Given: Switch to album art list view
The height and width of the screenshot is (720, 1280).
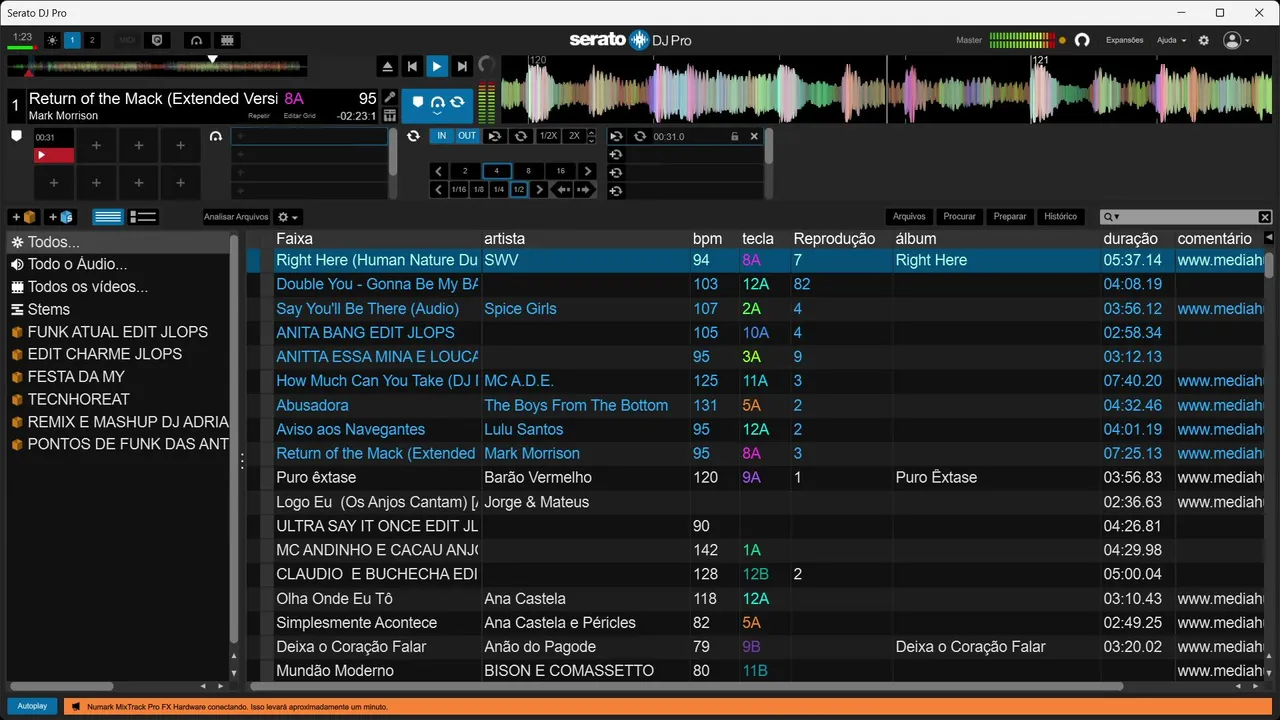Looking at the screenshot, I should (143, 217).
